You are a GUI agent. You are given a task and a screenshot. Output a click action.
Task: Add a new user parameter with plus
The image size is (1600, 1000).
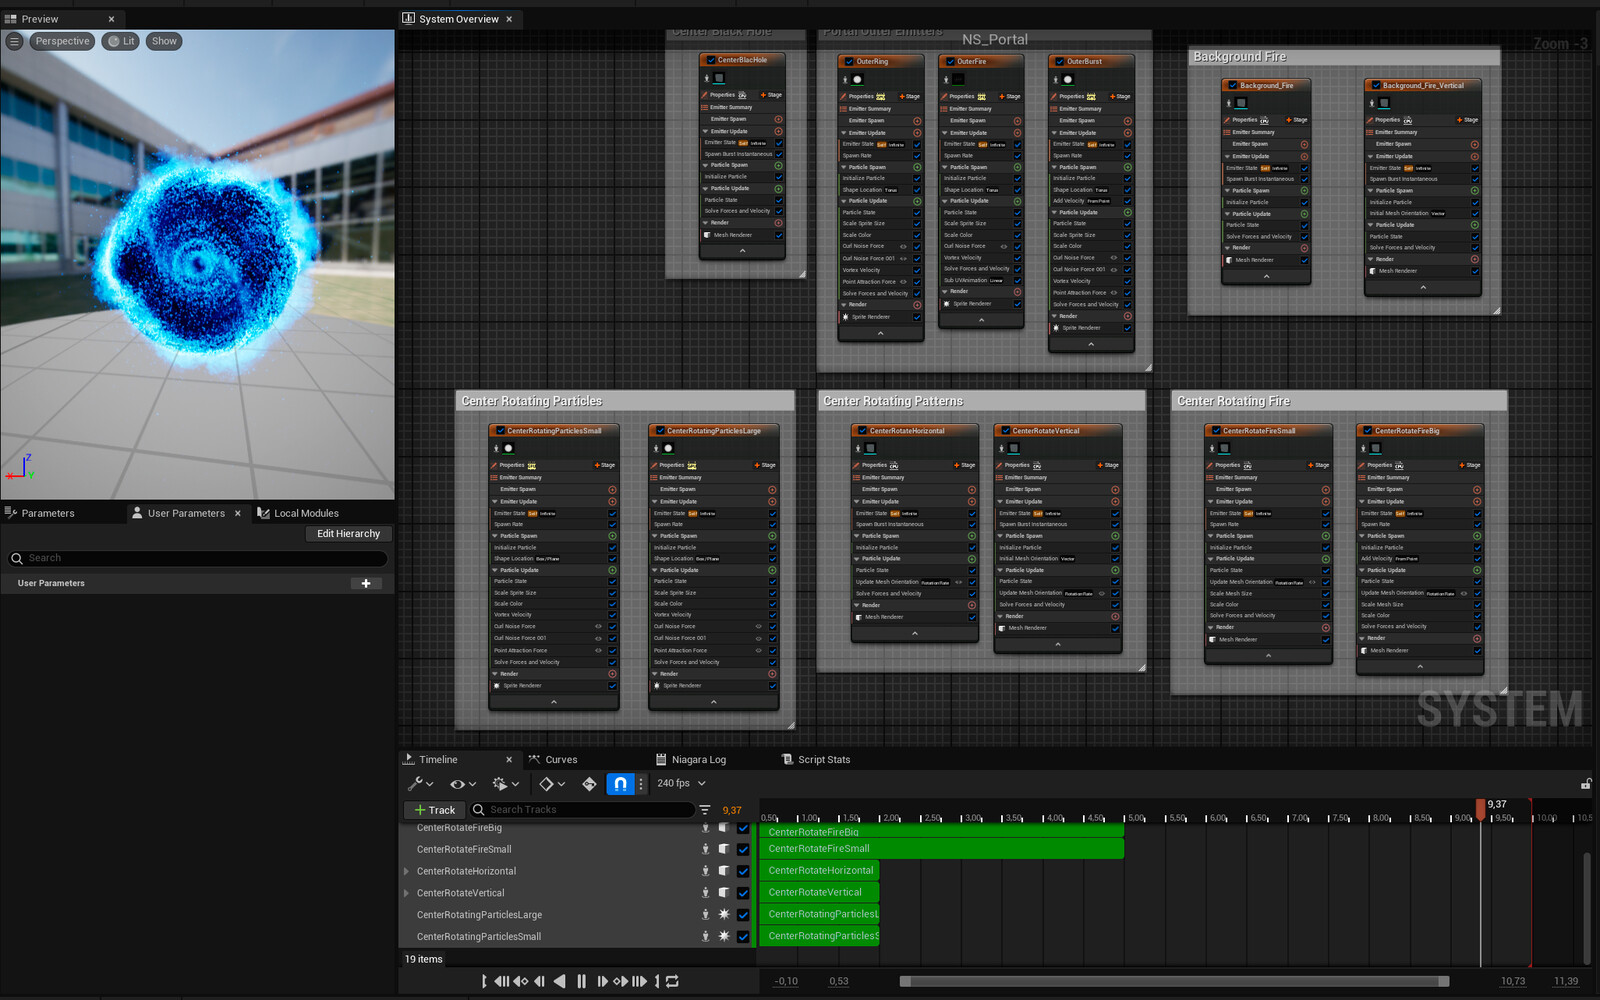pyautogui.click(x=366, y=583)
